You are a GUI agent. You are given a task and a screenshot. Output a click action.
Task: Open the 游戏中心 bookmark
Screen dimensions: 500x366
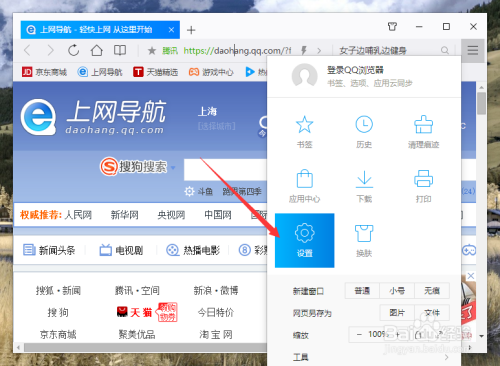pyautogui.click(x=211, y=72)
